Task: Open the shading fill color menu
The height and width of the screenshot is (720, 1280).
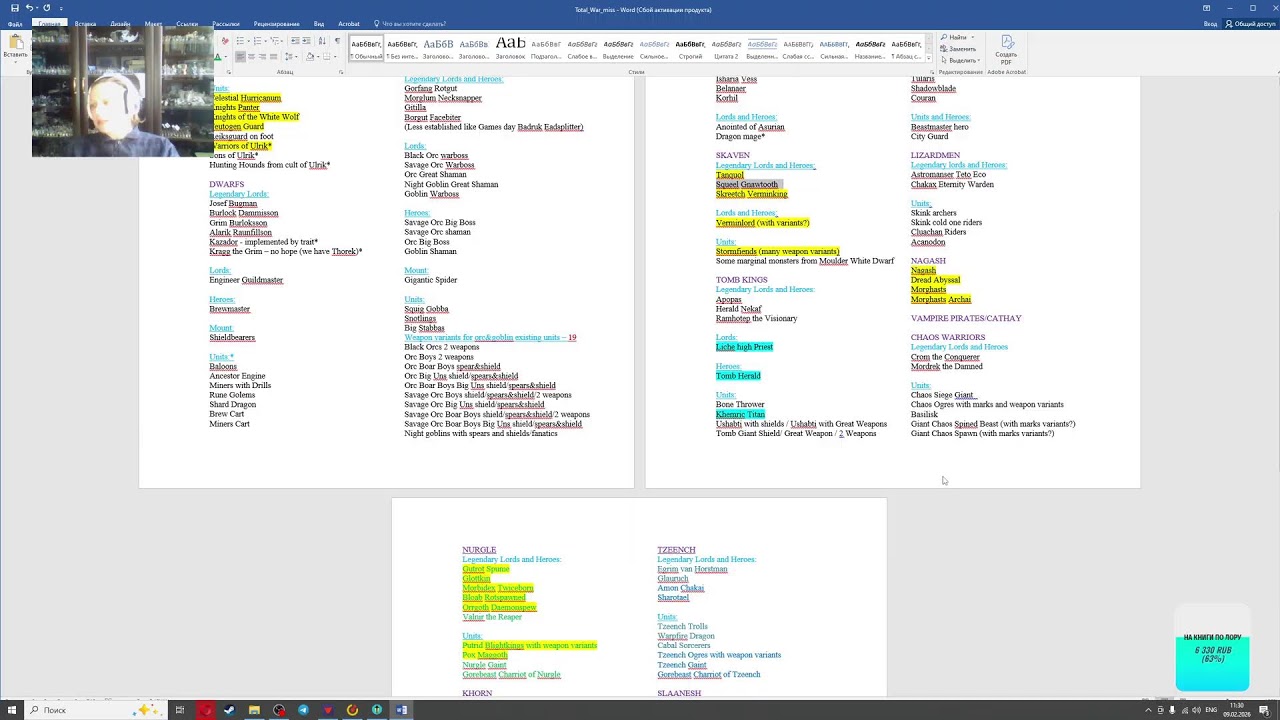Action: (x=318, y=57)
